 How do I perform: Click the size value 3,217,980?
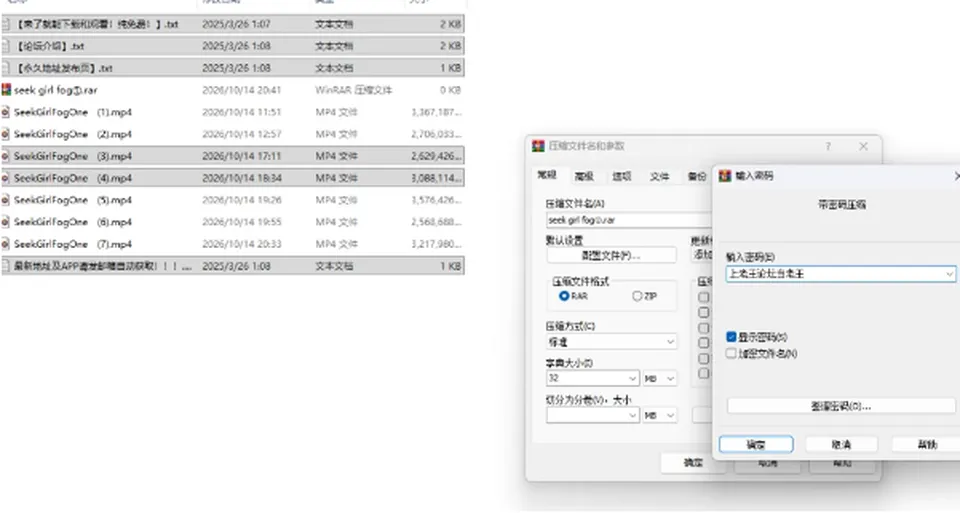click(x=436, y=244)
